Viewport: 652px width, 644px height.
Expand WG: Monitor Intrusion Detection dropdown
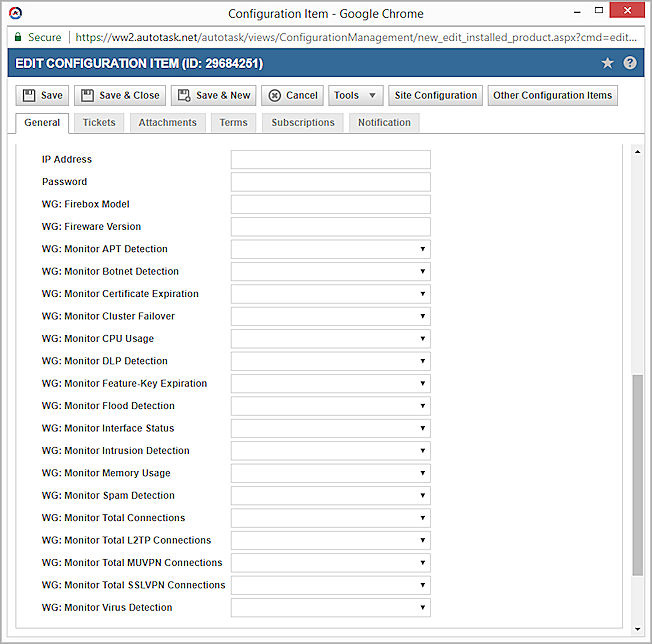click(331, 451)
